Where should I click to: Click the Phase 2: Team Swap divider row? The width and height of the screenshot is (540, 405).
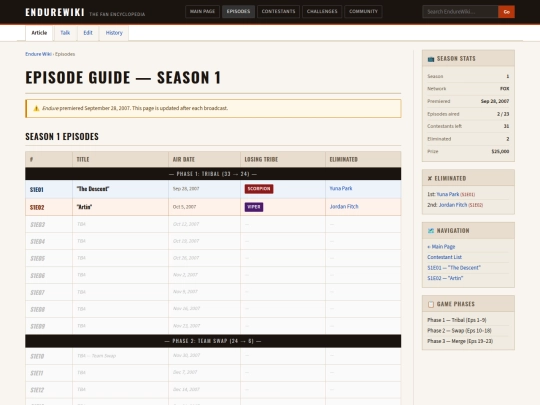(213, 341)
